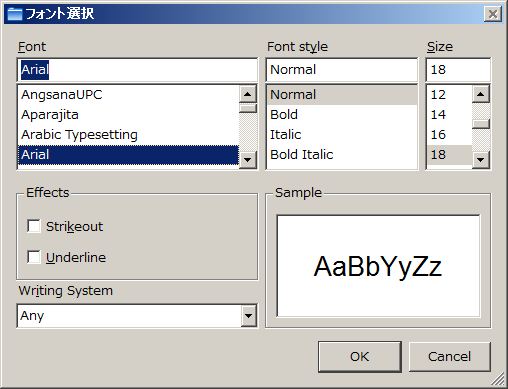
Task: Click the Cancel button
Action: 449,357
